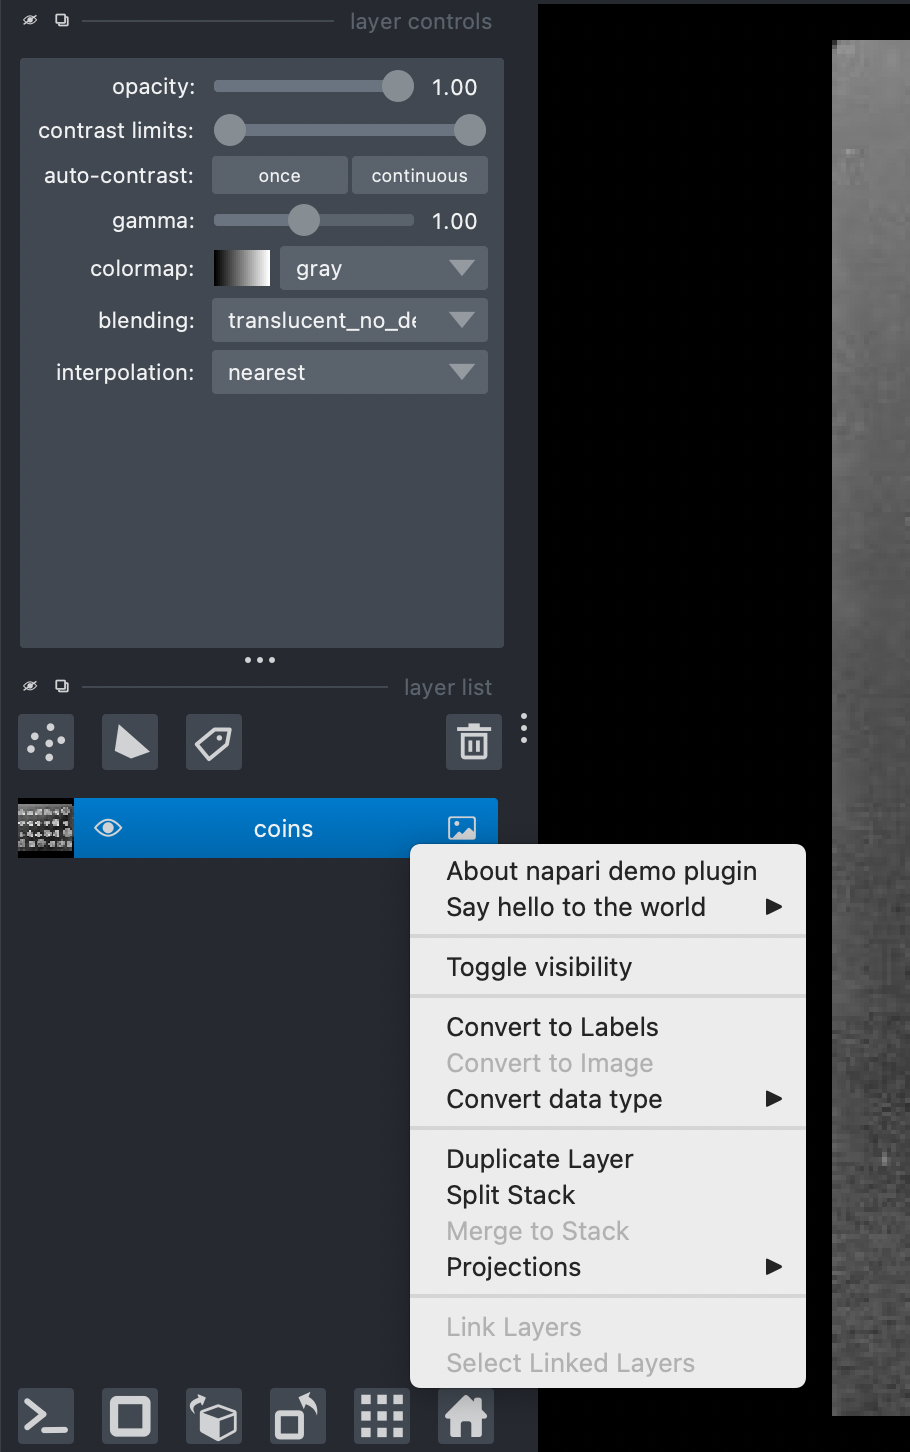The image size is (910, 1452).
Task: Click the coins layer thumbnail
Action: (x=45, y=828)
